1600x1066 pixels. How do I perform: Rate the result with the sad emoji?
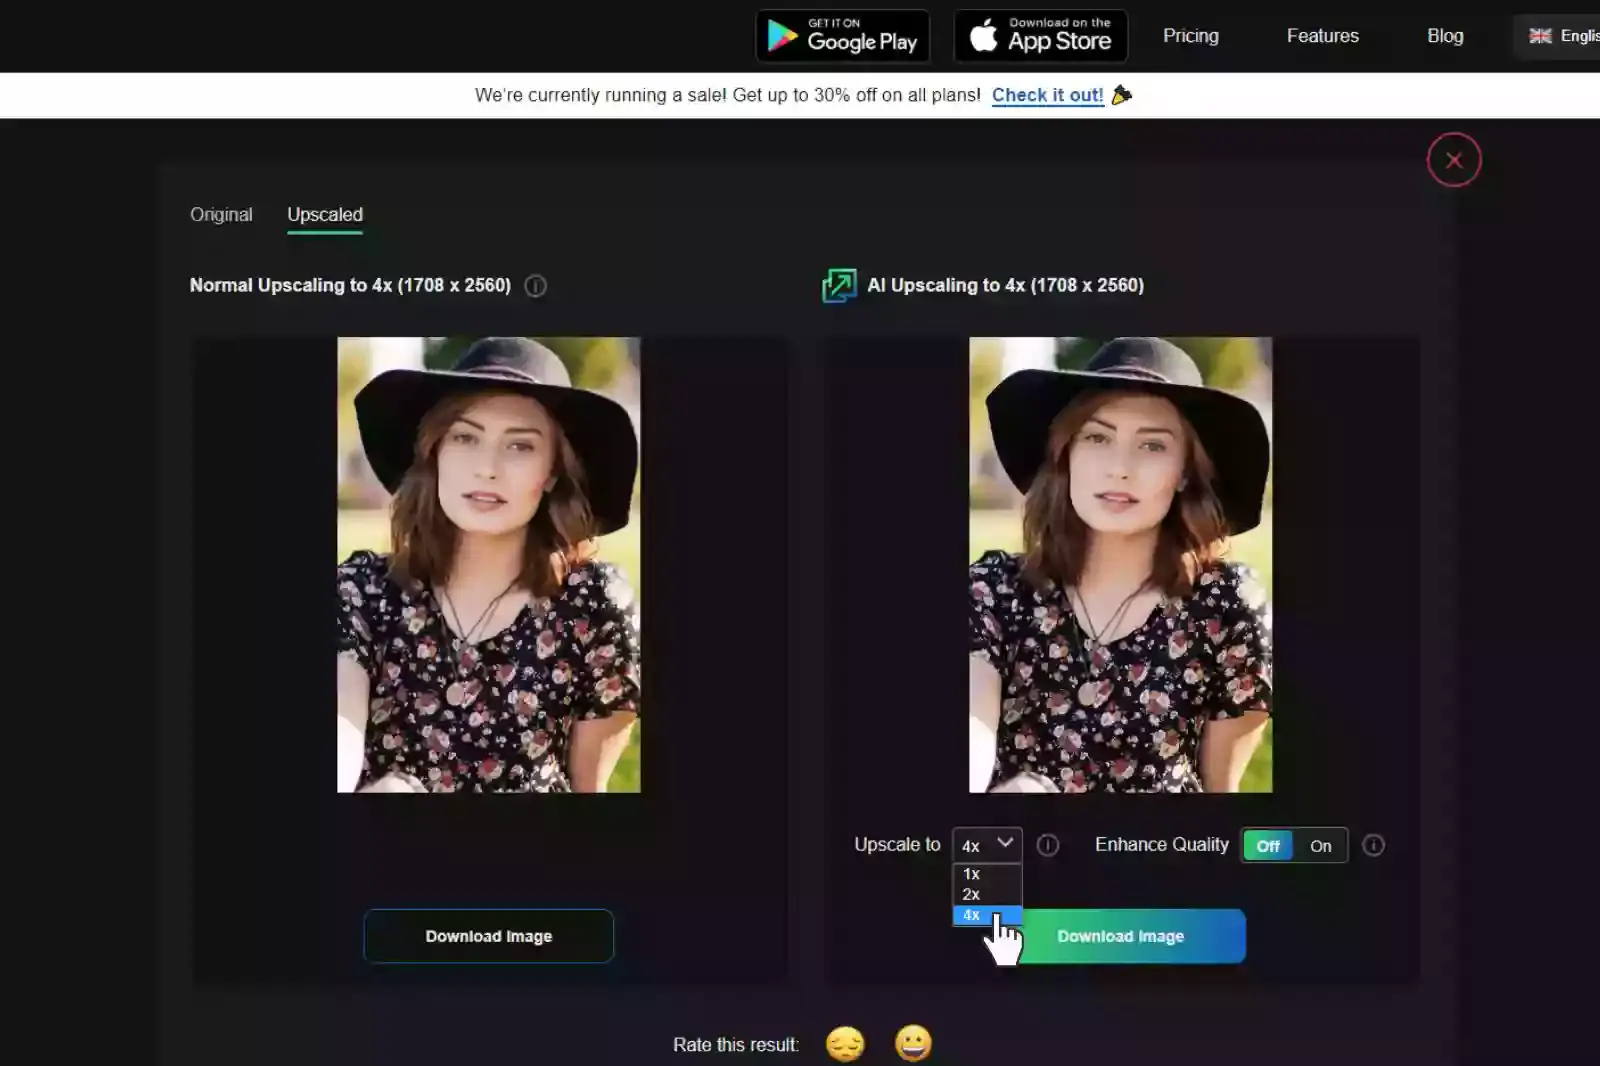point(845,1044)
